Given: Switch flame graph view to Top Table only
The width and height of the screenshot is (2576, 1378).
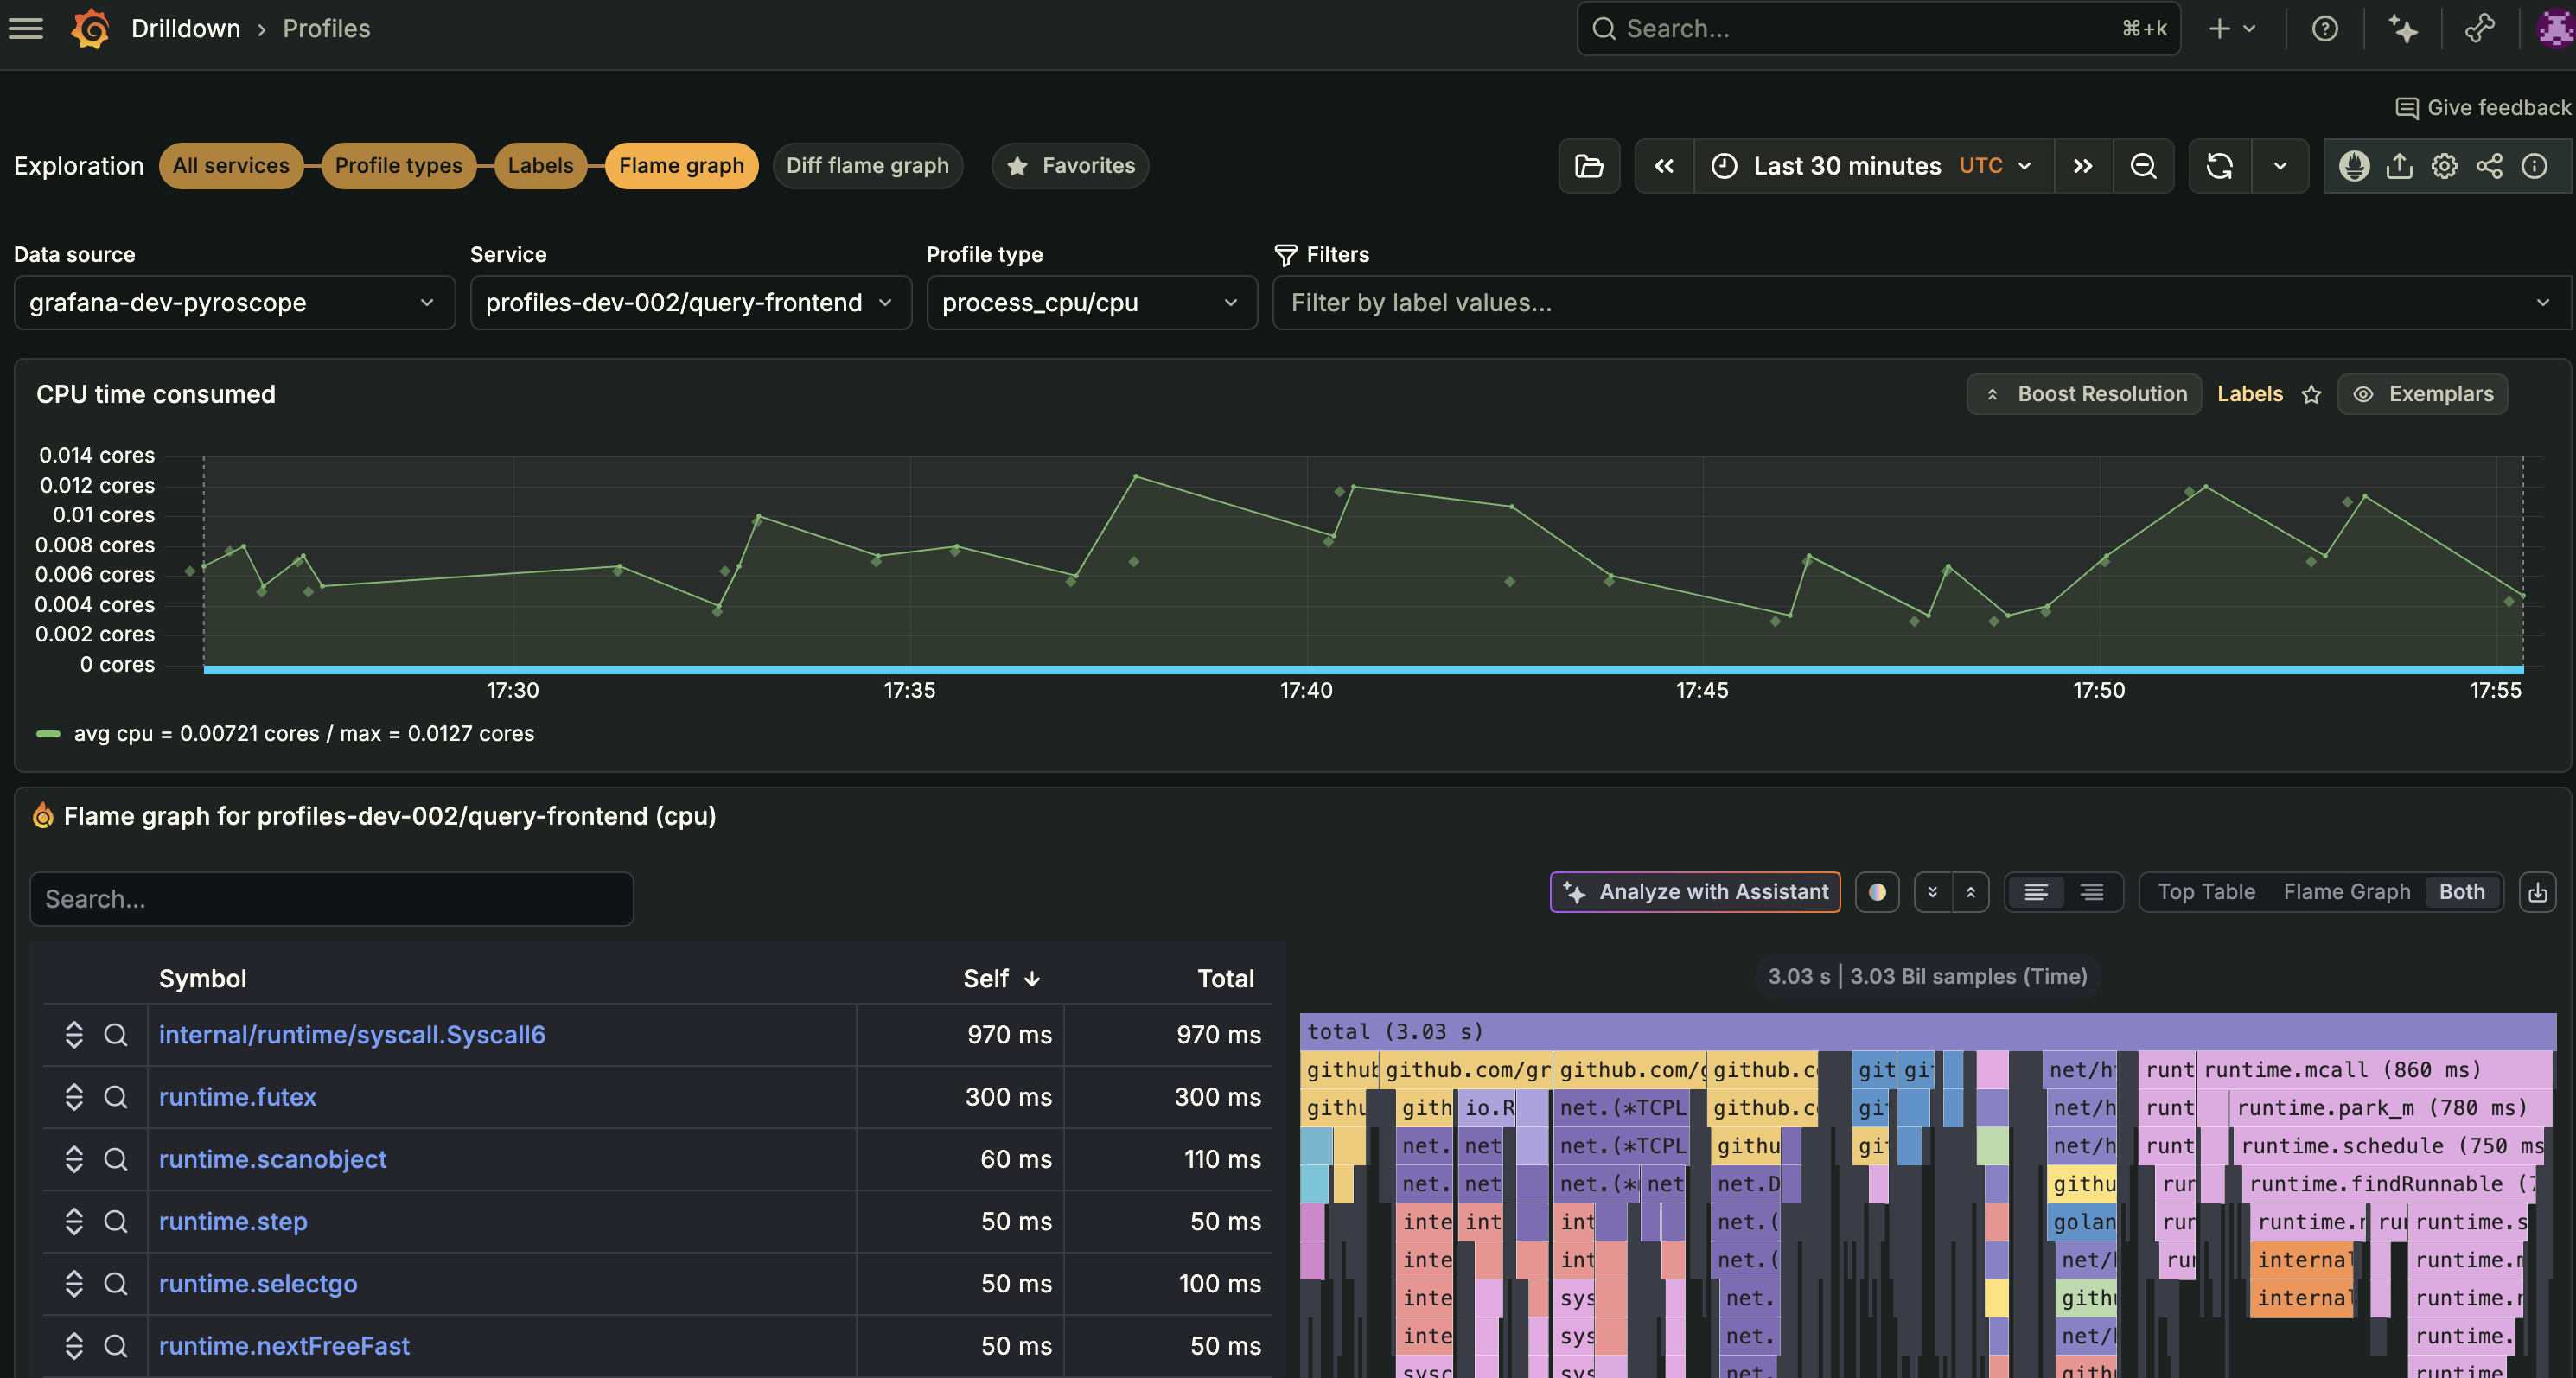Looking at the screenshot, I should [2206, 892].
